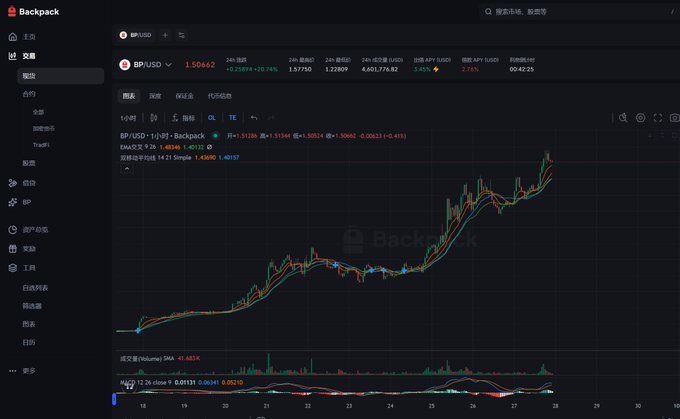This screenshot has width=680, height=419.
Task: Click last price 1.50662
Action: pos(200,65)
